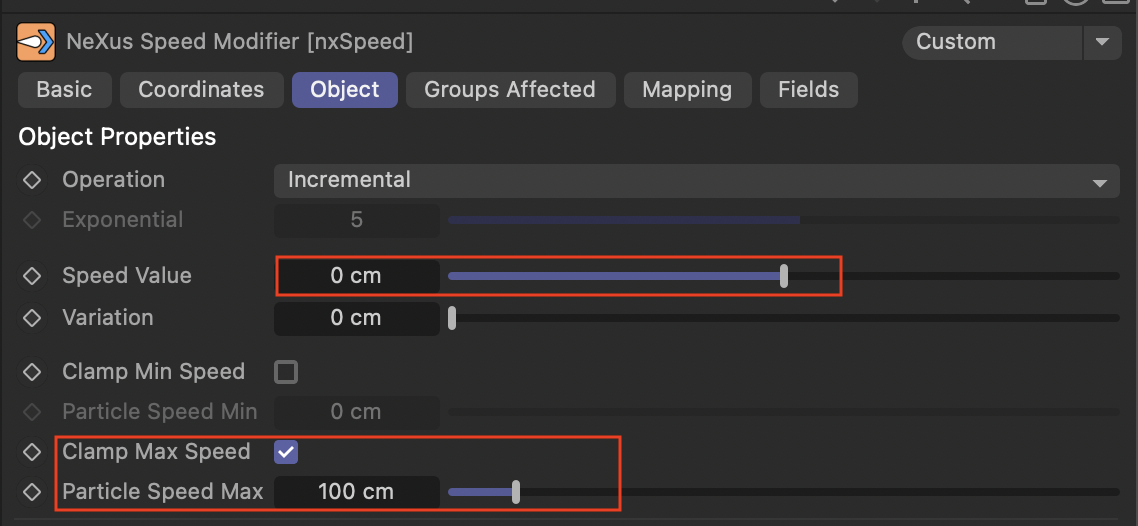Click the Object Properties heading
Viewport: 1138px width, 526px height.
pyautogui.click(x=118, y=136)
